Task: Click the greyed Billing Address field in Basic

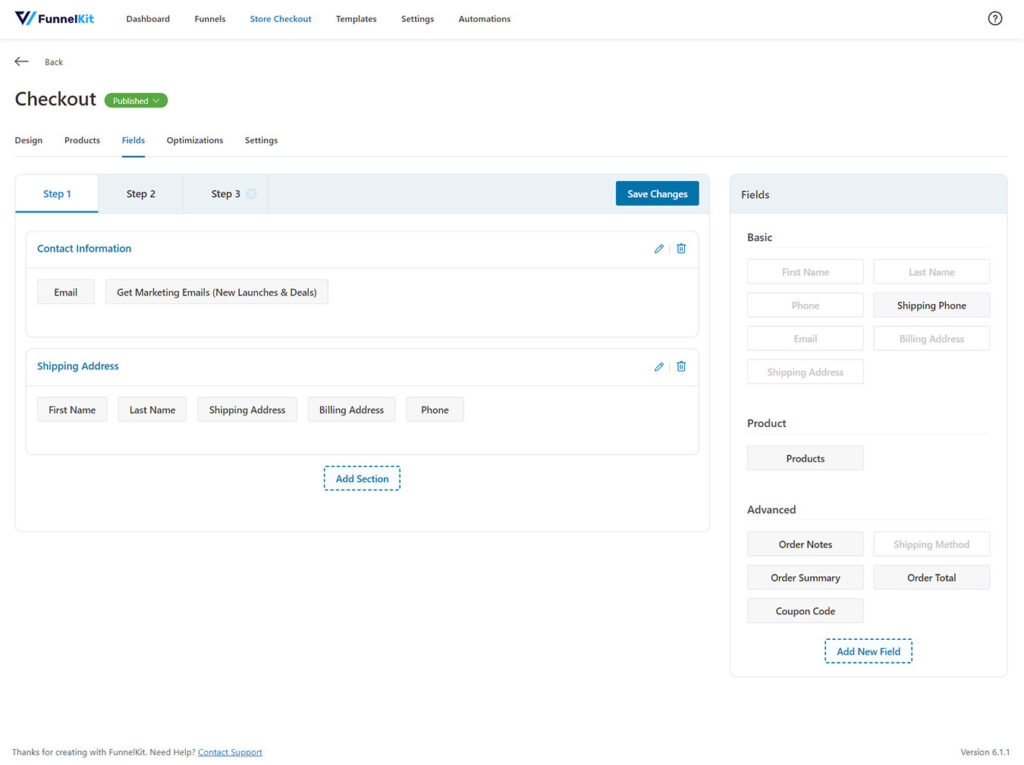Action: coord(931,338)
